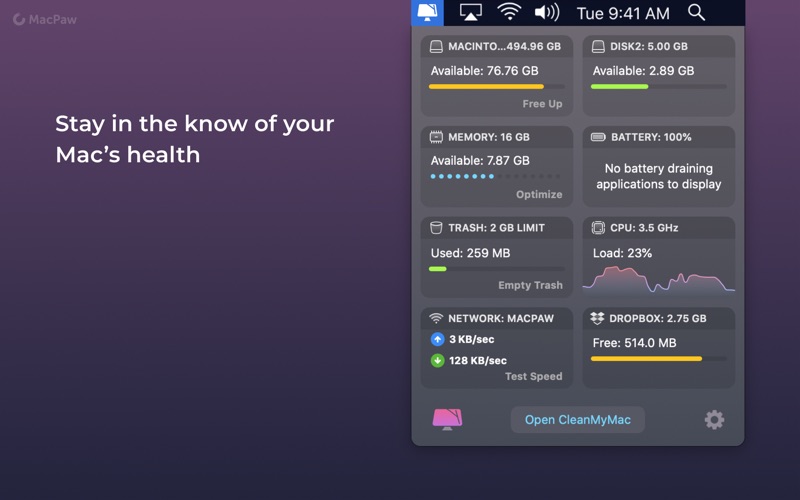Click Free Up on Macintosh disk
800x500 pixels.
coord(542,104)
